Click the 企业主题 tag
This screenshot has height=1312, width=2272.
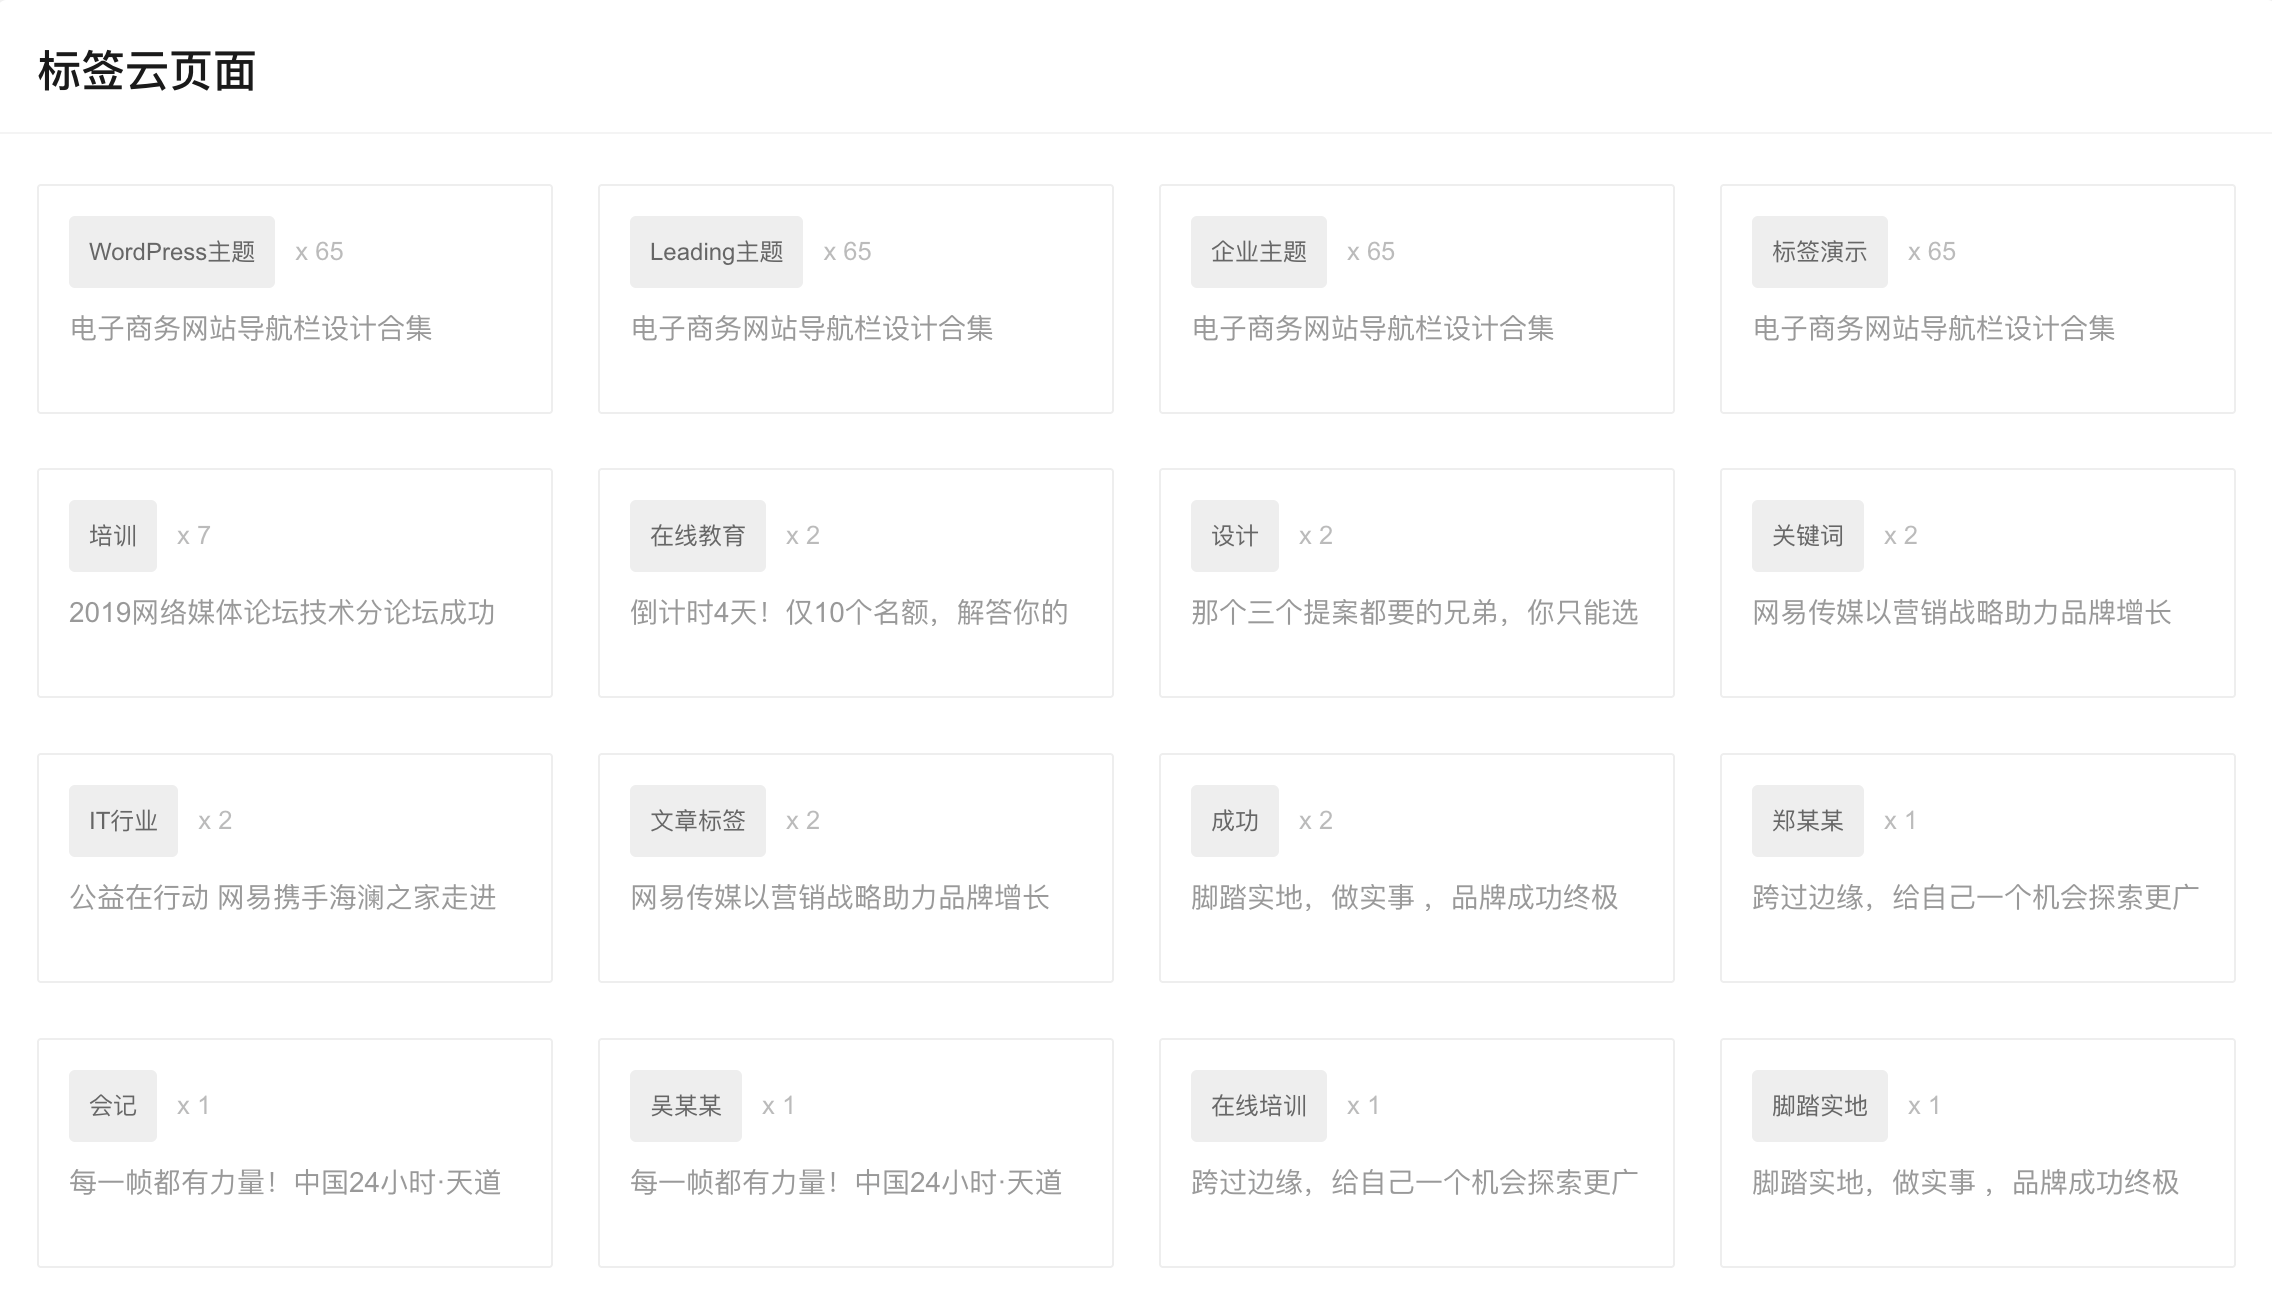coord(1258,251)
